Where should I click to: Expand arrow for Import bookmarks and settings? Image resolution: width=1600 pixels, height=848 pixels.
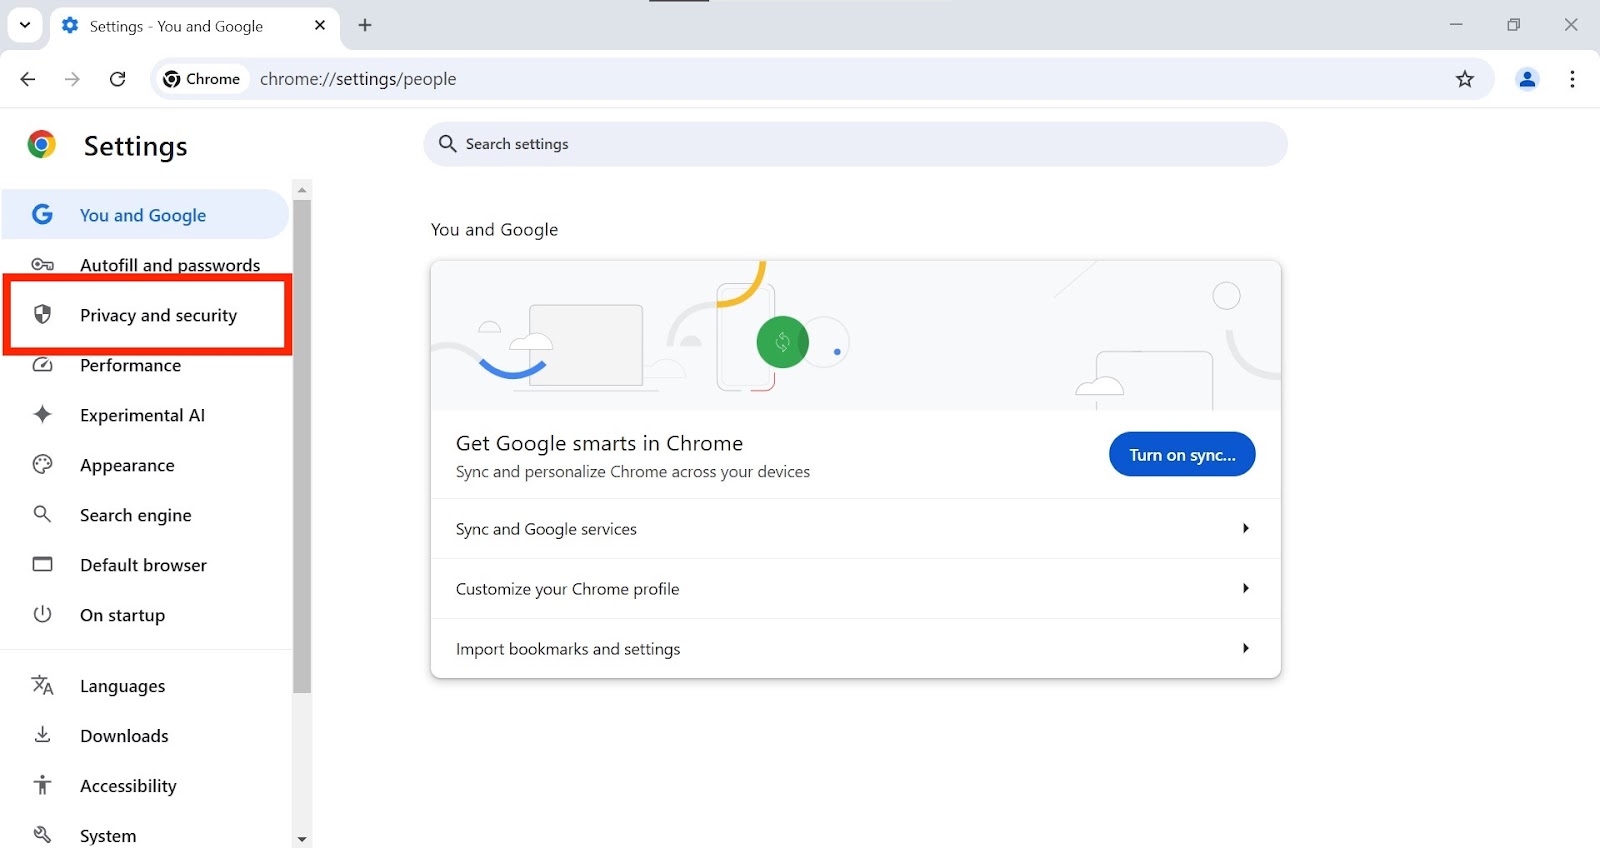[x=1245, y=648]
